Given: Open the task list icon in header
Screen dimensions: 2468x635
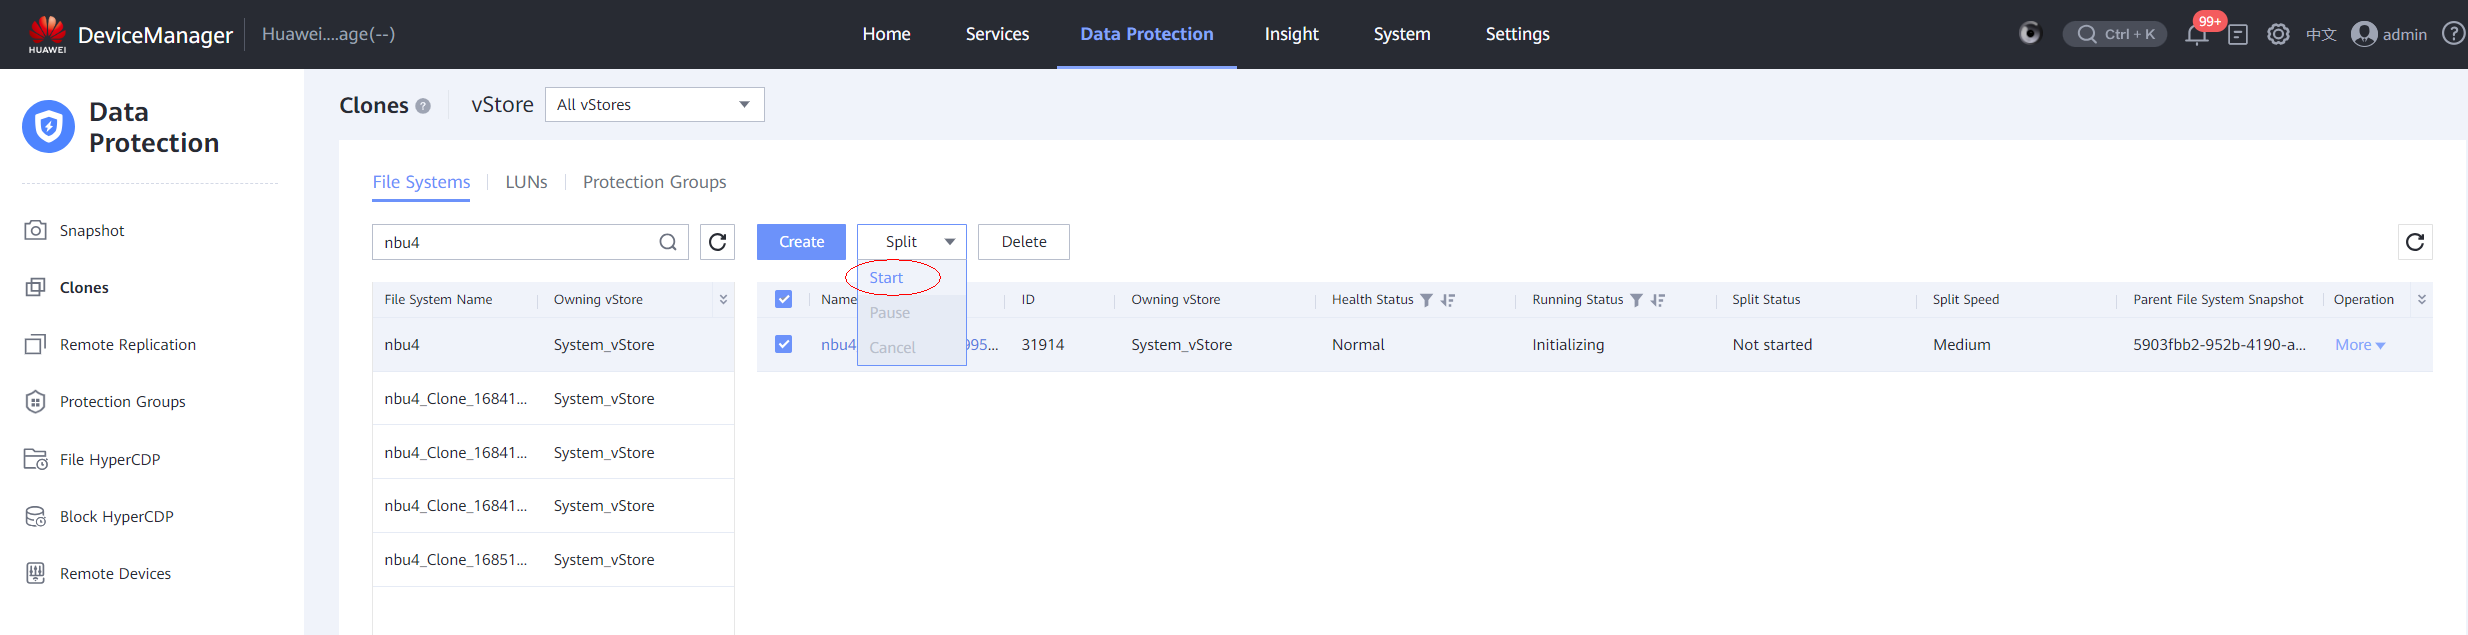Looking at the screenshot, I should click(x=2238, y=35).
